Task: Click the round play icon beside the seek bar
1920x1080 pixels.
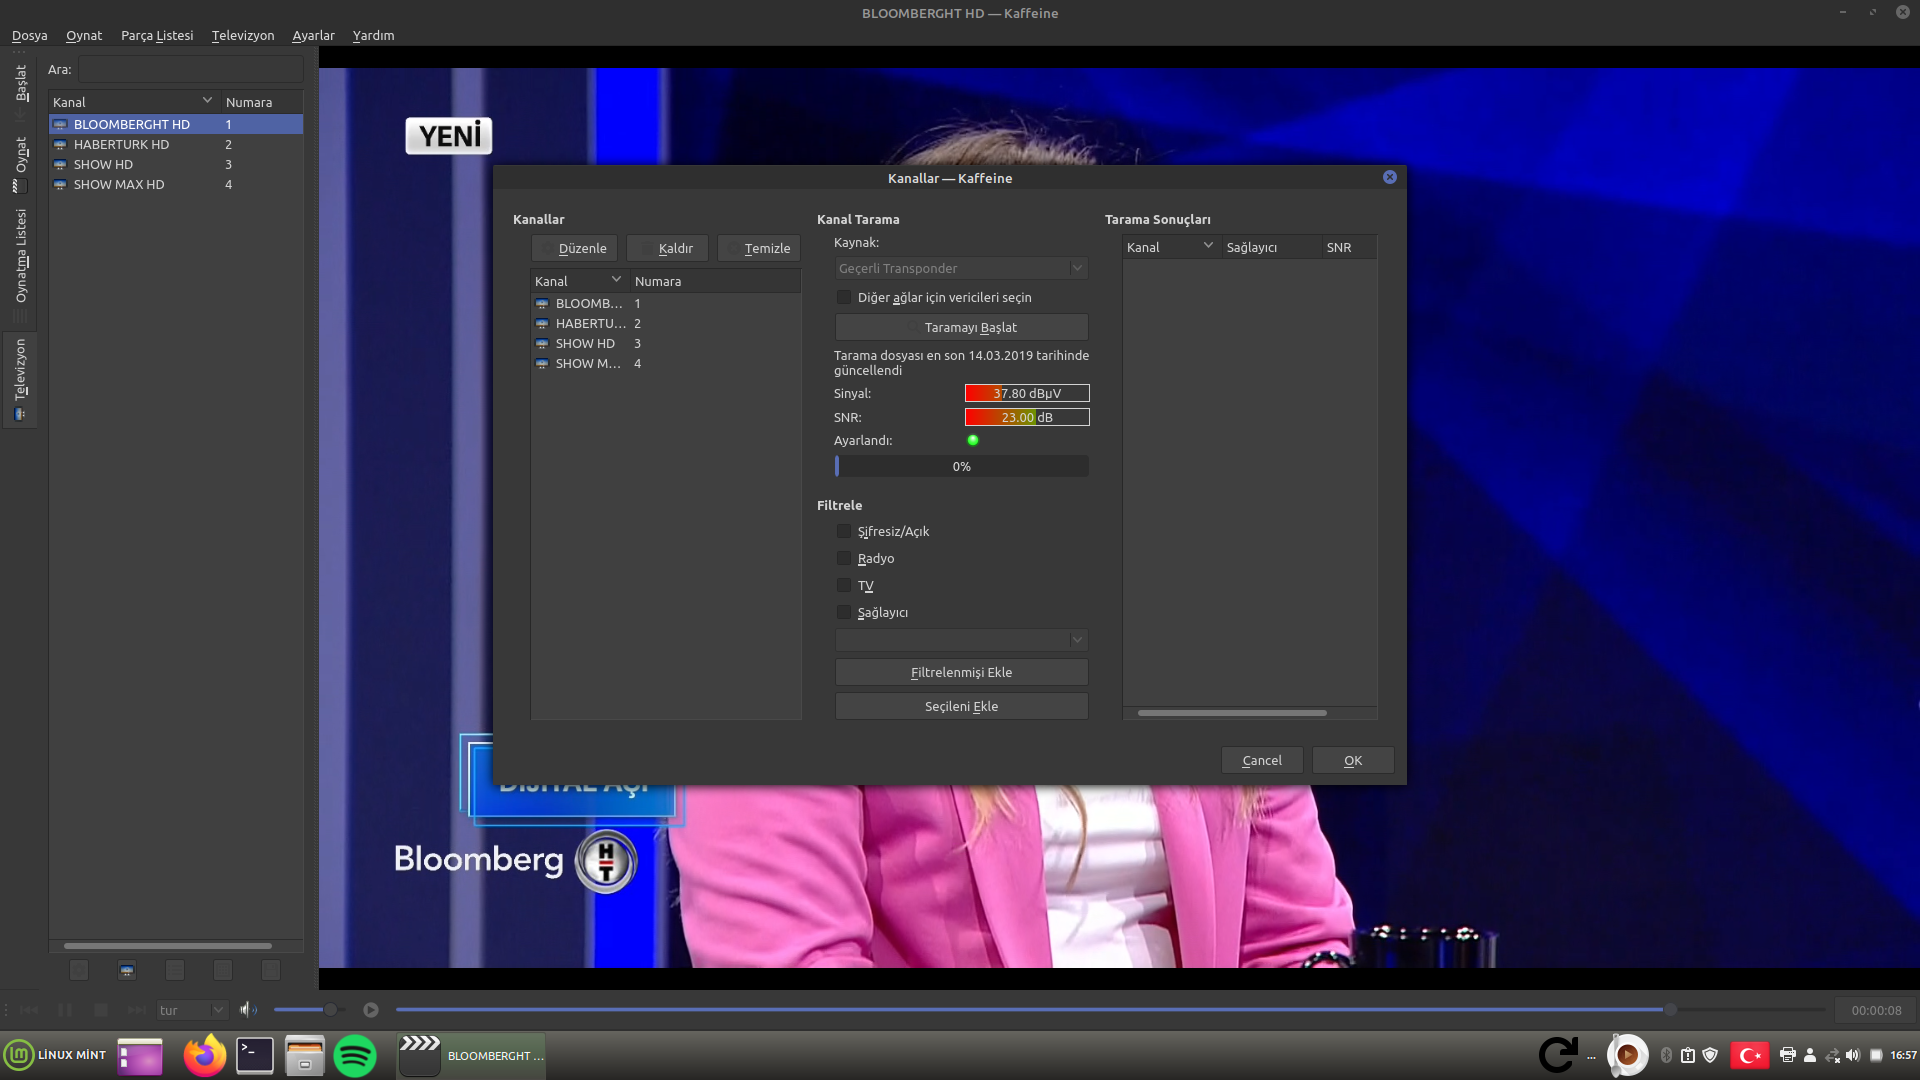Action: click(371, 1010)
